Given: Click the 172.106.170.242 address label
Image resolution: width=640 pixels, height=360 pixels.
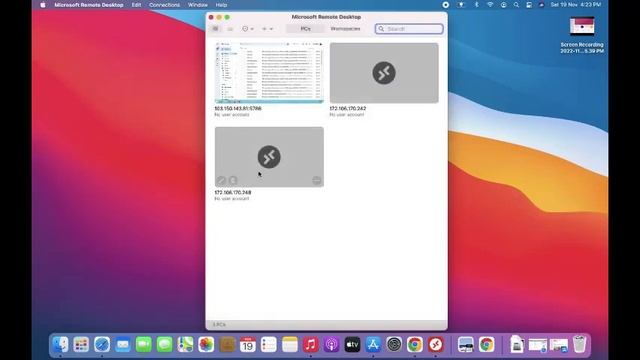Looking at the screenshot, I should (x=348, y=109).
